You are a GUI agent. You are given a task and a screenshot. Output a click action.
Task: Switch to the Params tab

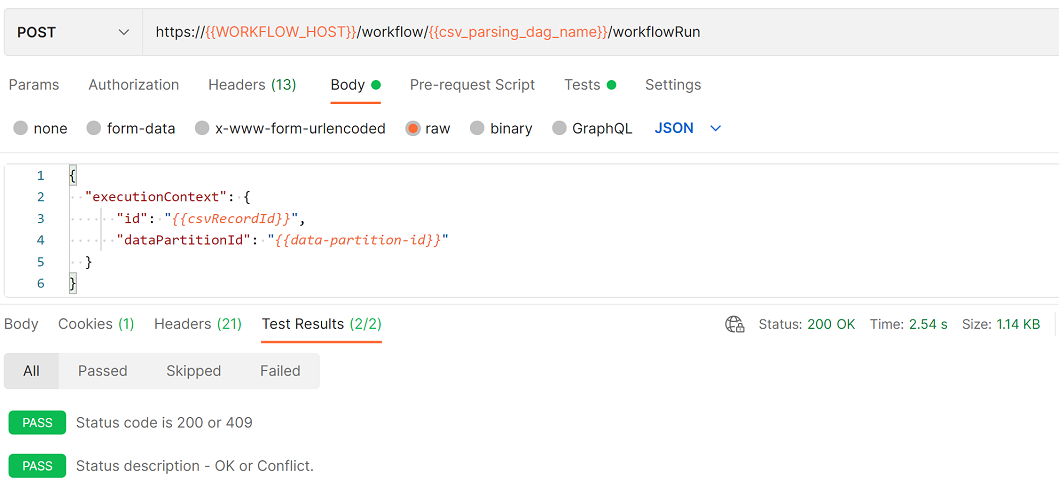coord(34,85)
